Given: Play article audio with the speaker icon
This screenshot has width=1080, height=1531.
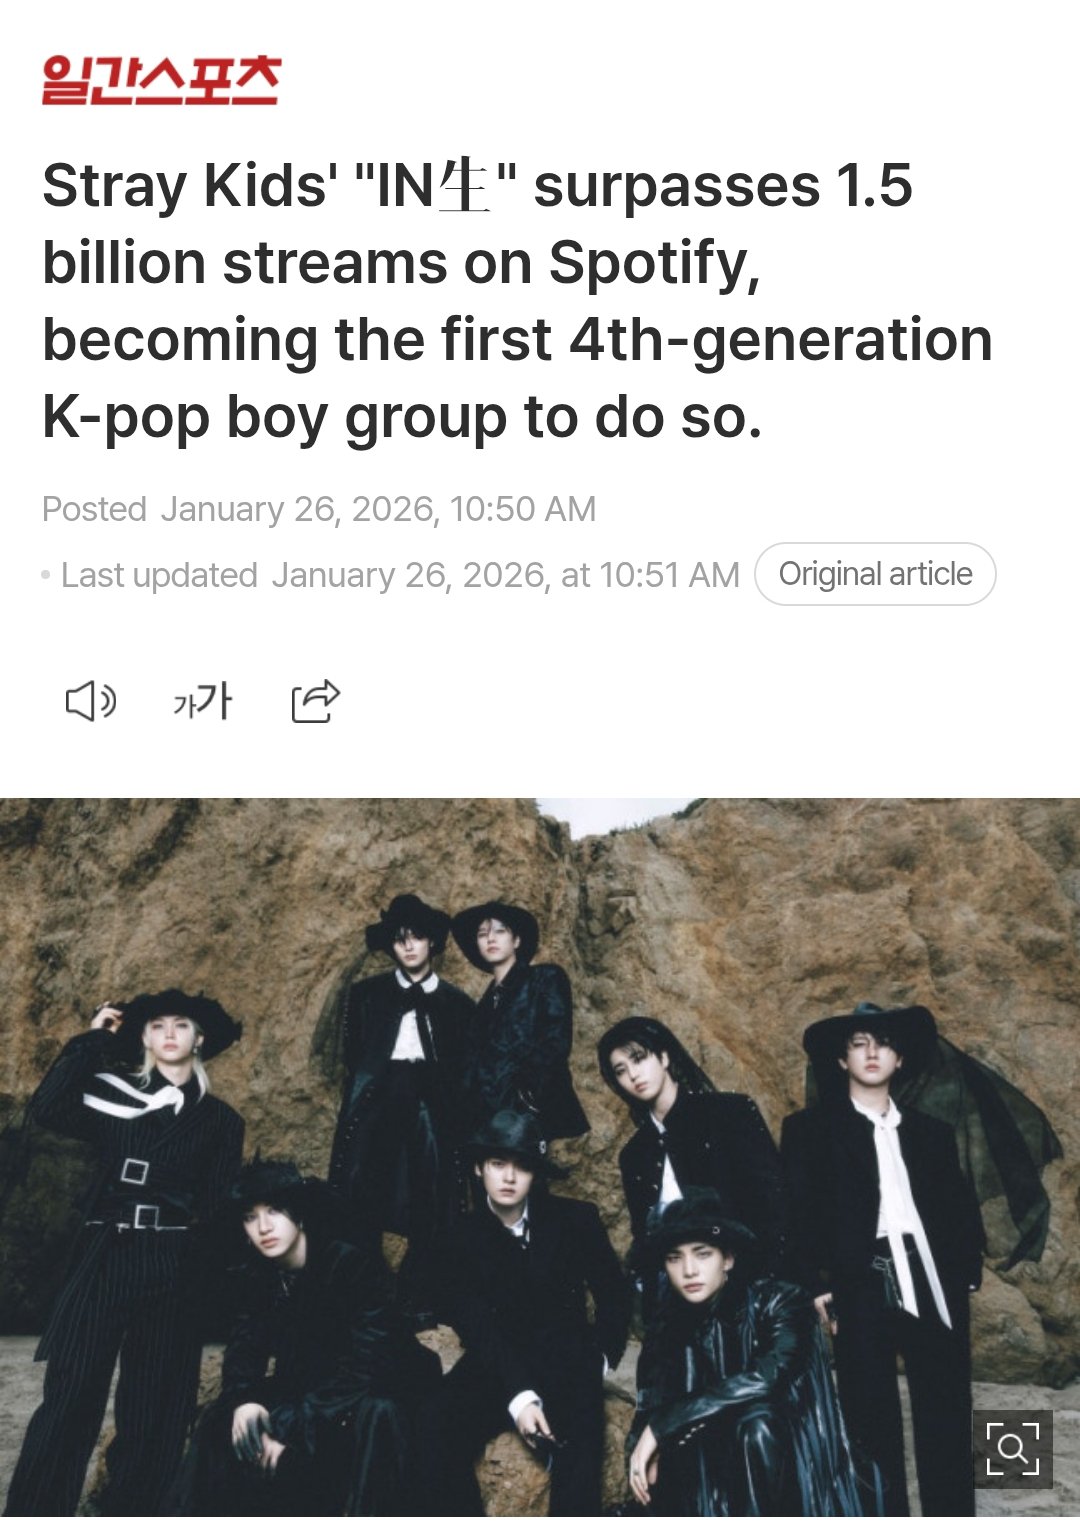Looking at the screenshot, I should click(x=91, y=701).
